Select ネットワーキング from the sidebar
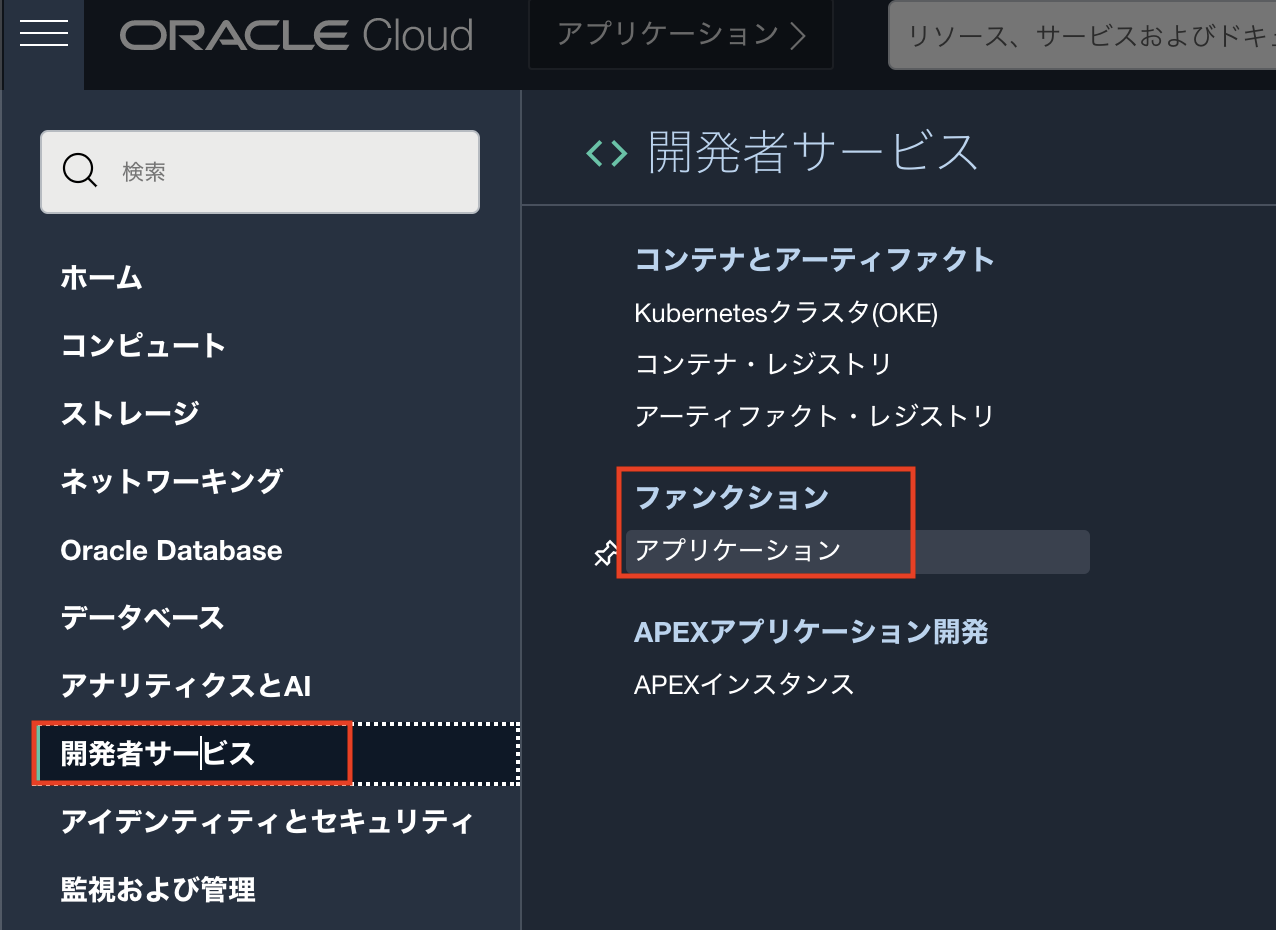This screenshot has width=1276, height=930. (171, 481)
